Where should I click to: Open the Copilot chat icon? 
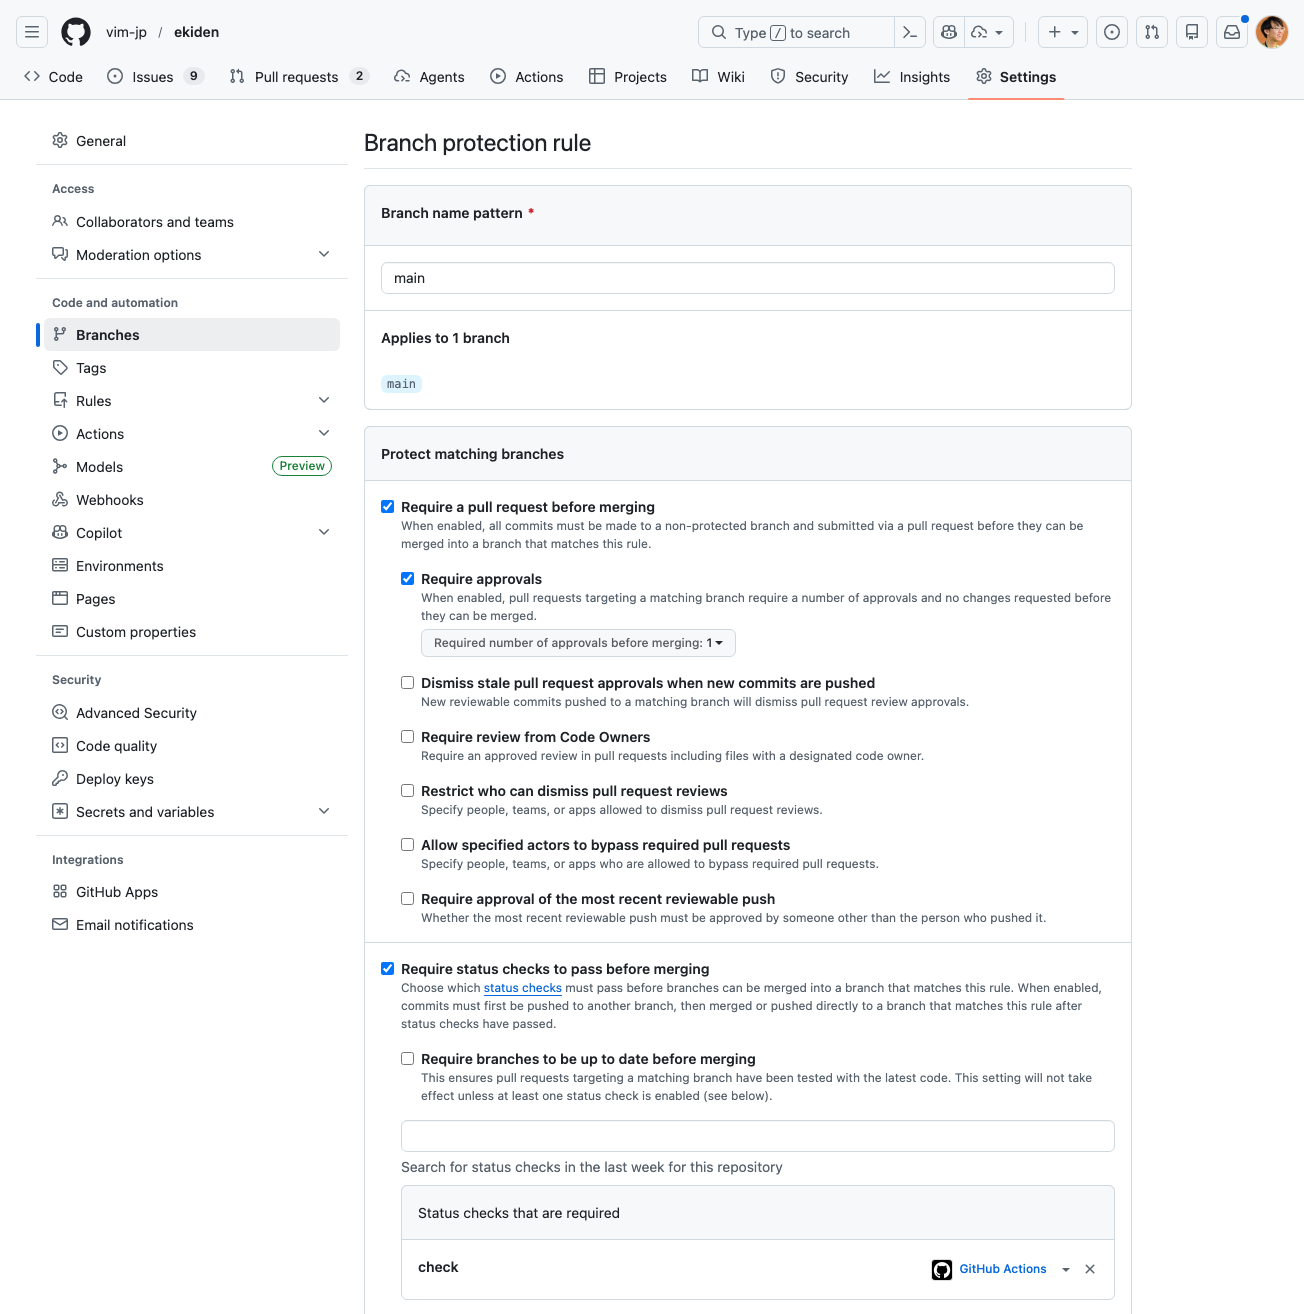click(949, 32)
